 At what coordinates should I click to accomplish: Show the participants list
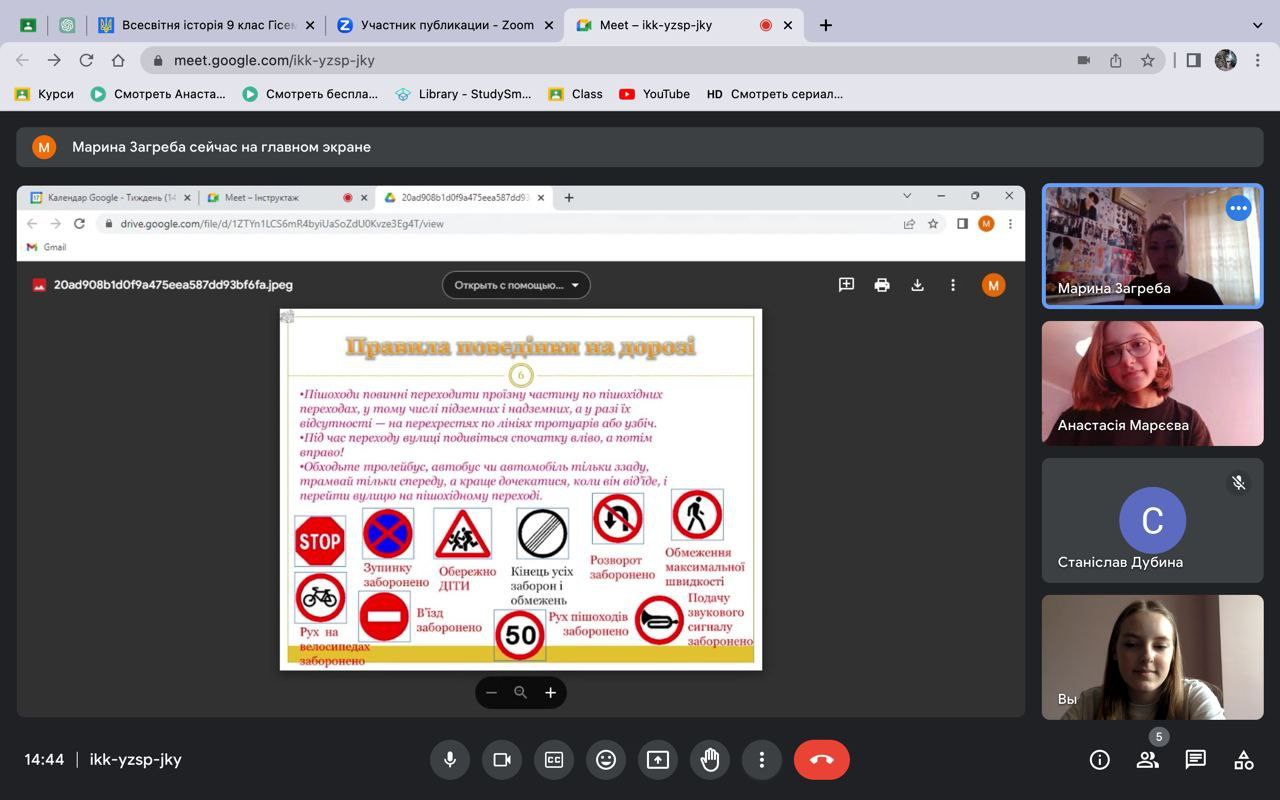1147,760
